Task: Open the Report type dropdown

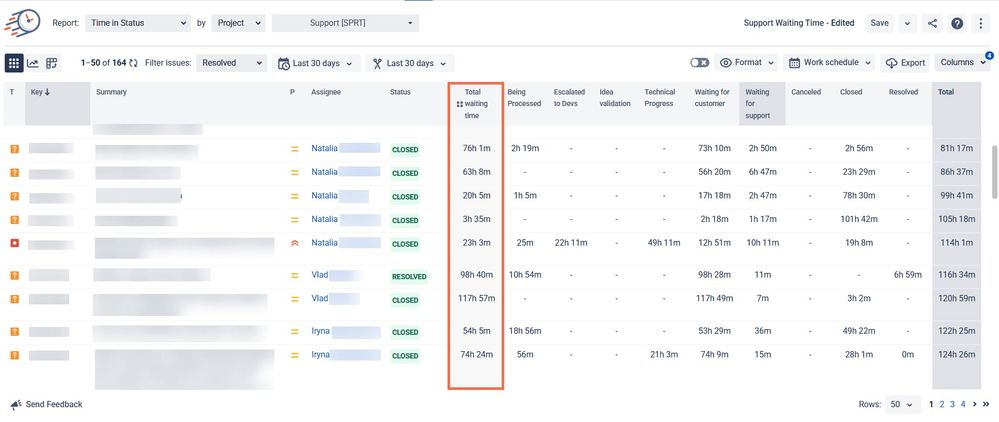Action: click(x=138, y=23)
